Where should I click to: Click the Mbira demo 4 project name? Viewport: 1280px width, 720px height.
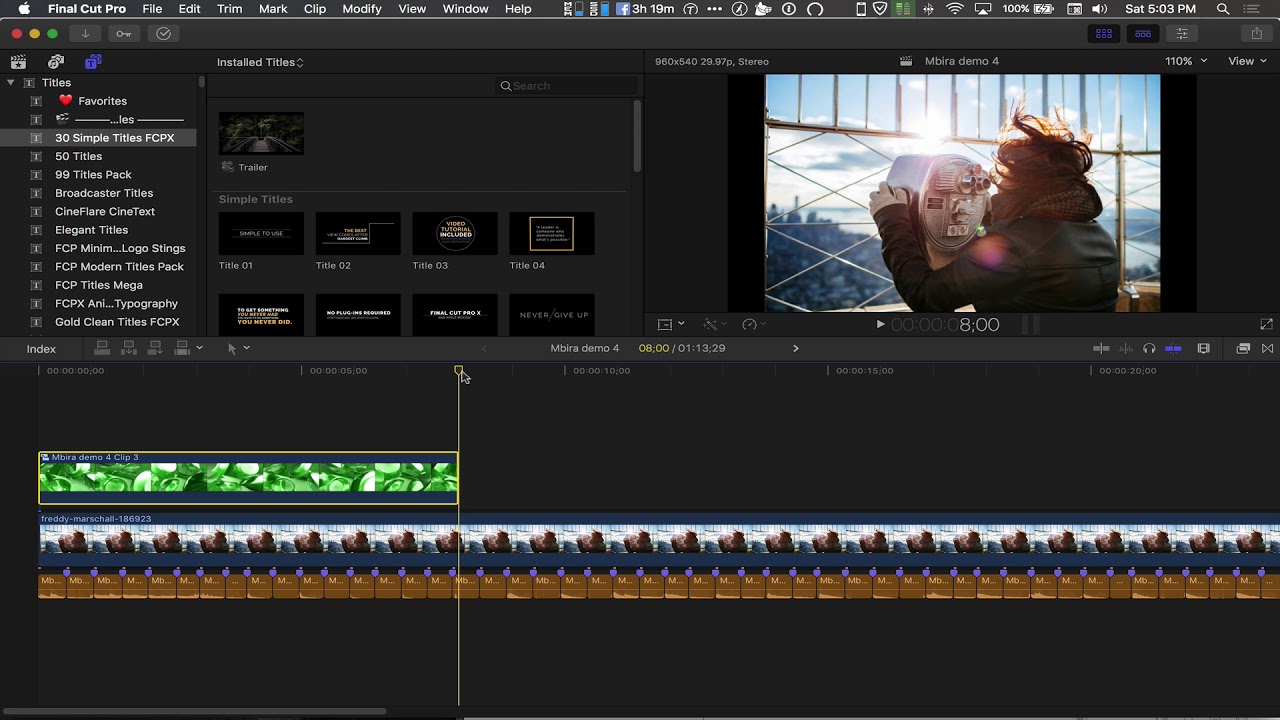tap(585, 348)
